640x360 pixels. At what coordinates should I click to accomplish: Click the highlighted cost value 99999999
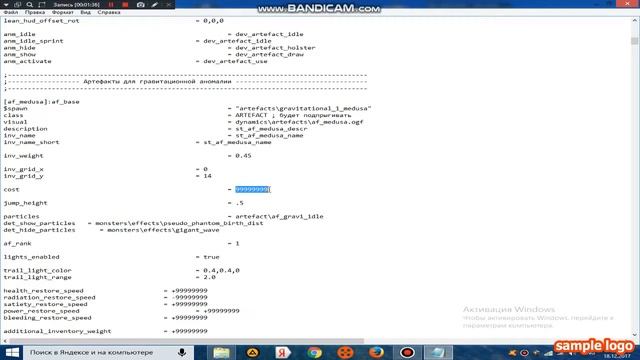(x=252, y=189)
